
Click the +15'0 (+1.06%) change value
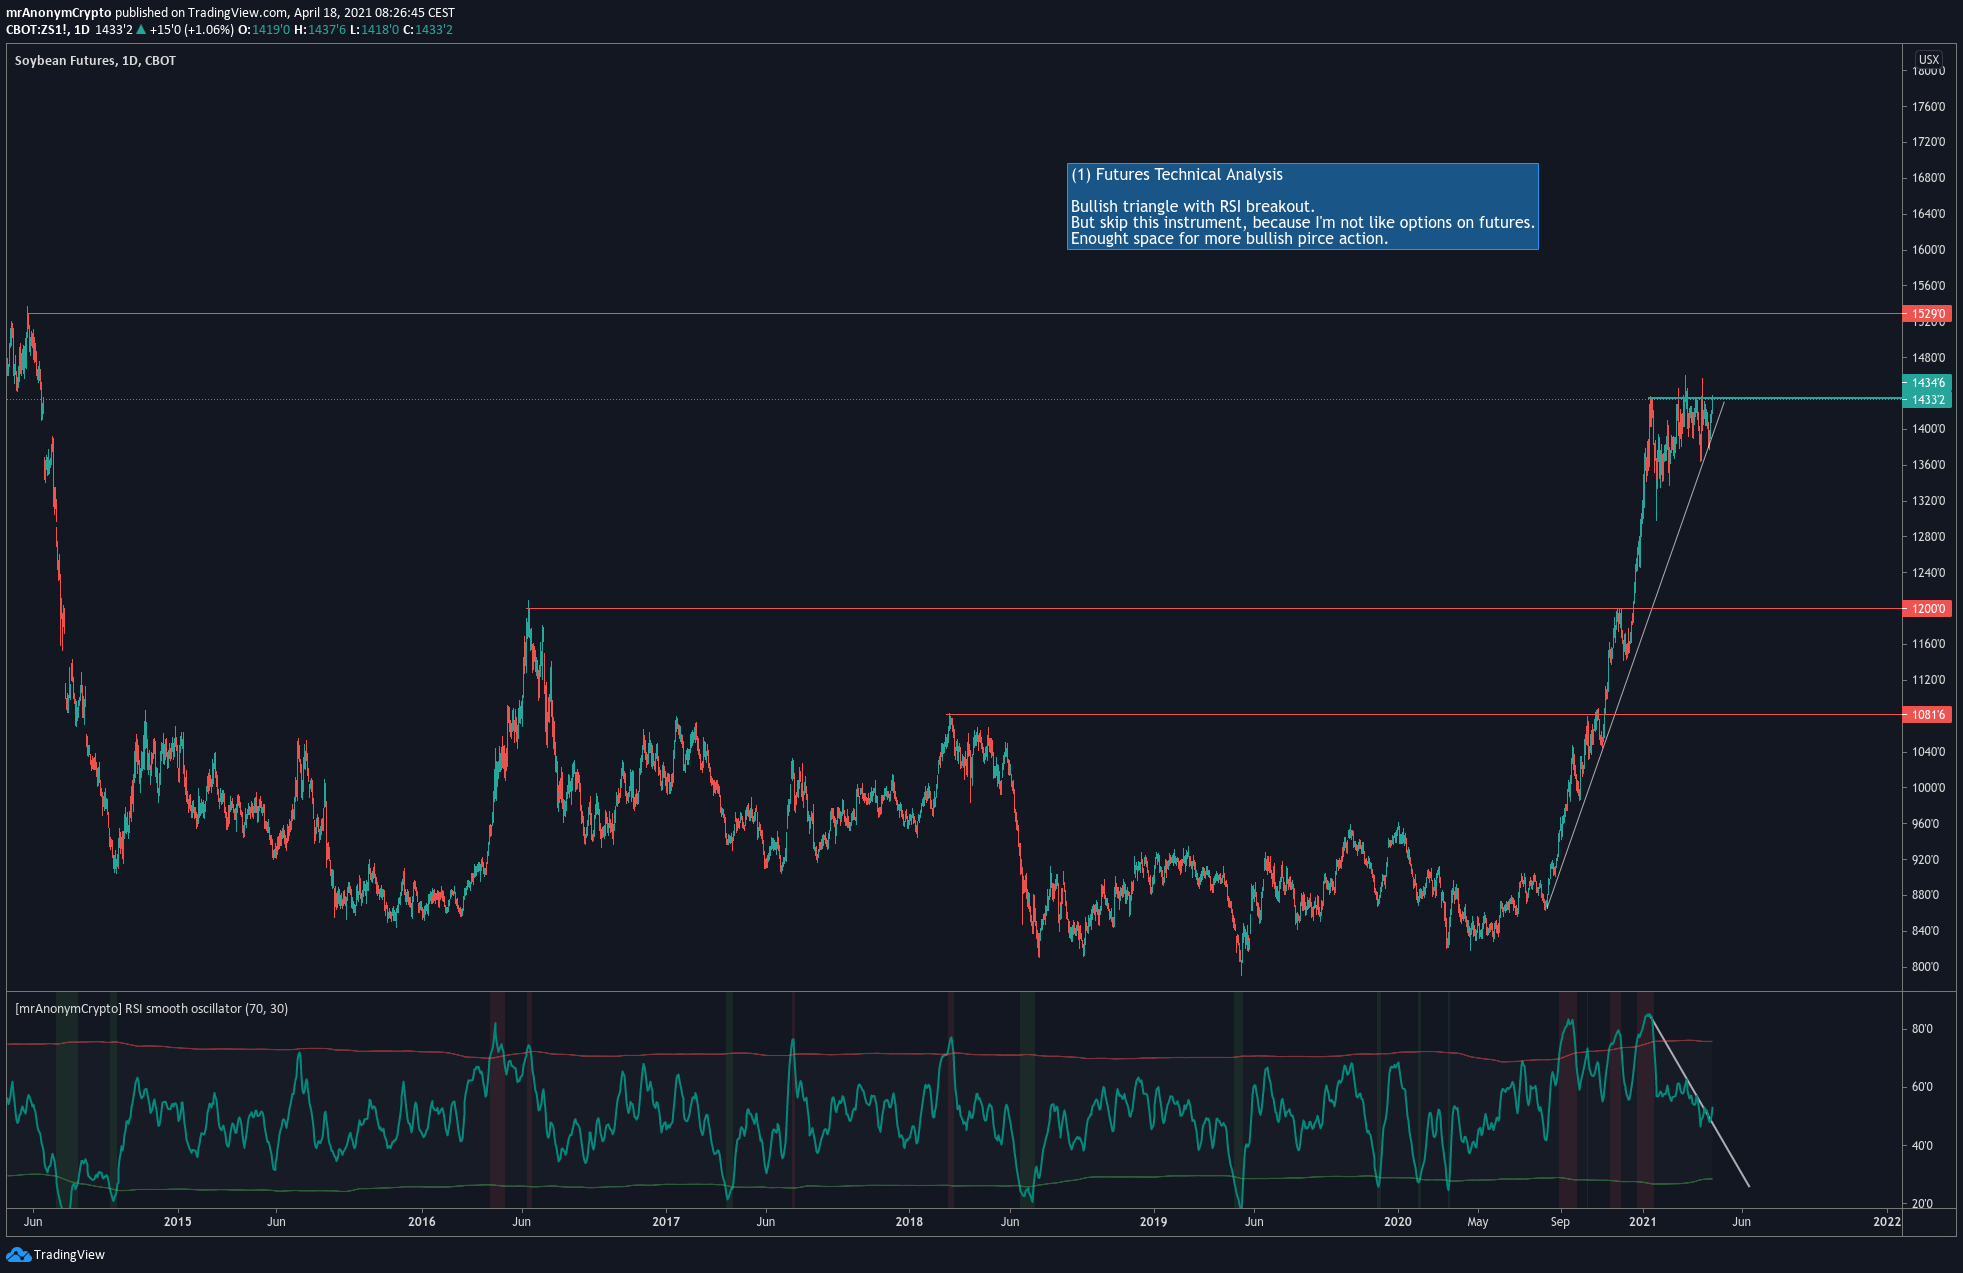click(192, 30)
